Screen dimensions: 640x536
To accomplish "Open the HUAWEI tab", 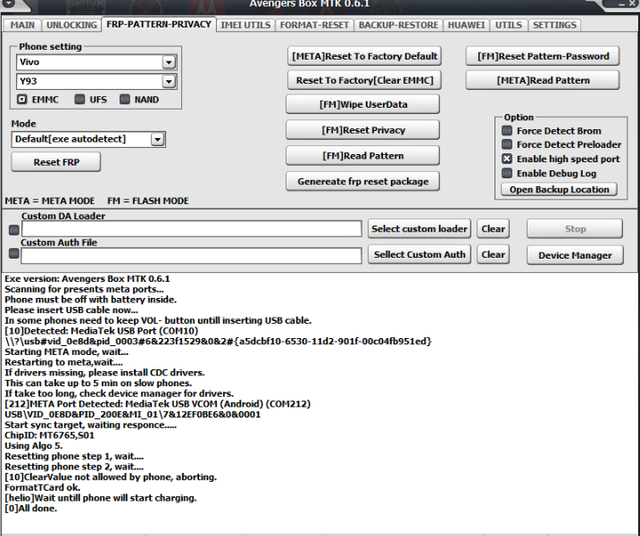I will tap(466, 25).
